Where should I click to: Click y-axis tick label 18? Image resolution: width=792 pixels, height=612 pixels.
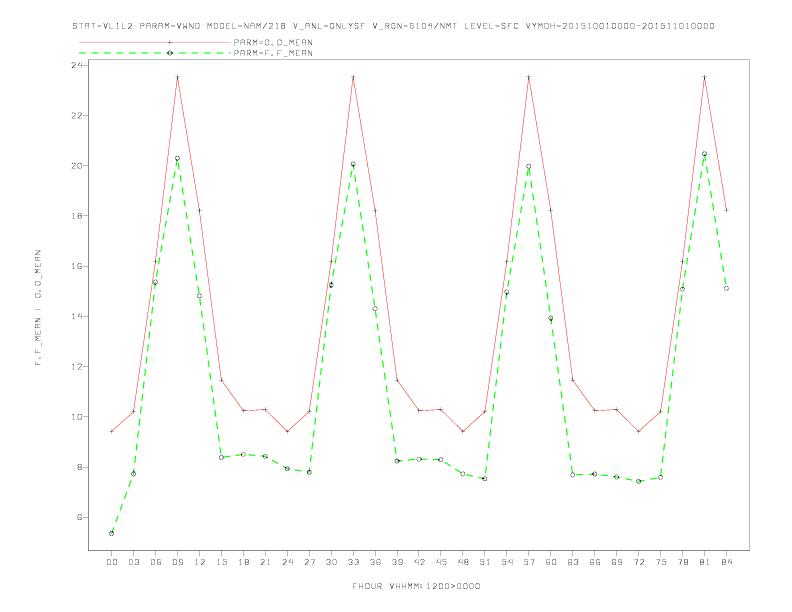77,216
